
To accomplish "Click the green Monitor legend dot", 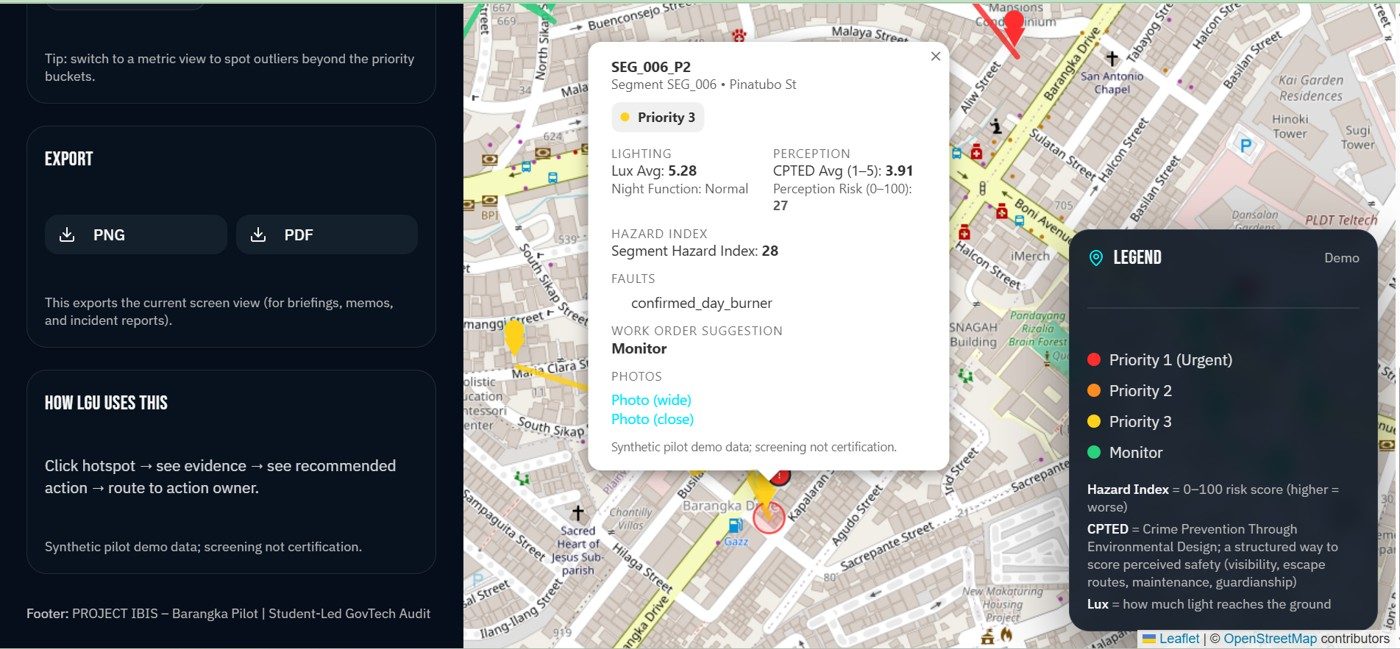I will pyautogui.click(x=1094, y=453).
